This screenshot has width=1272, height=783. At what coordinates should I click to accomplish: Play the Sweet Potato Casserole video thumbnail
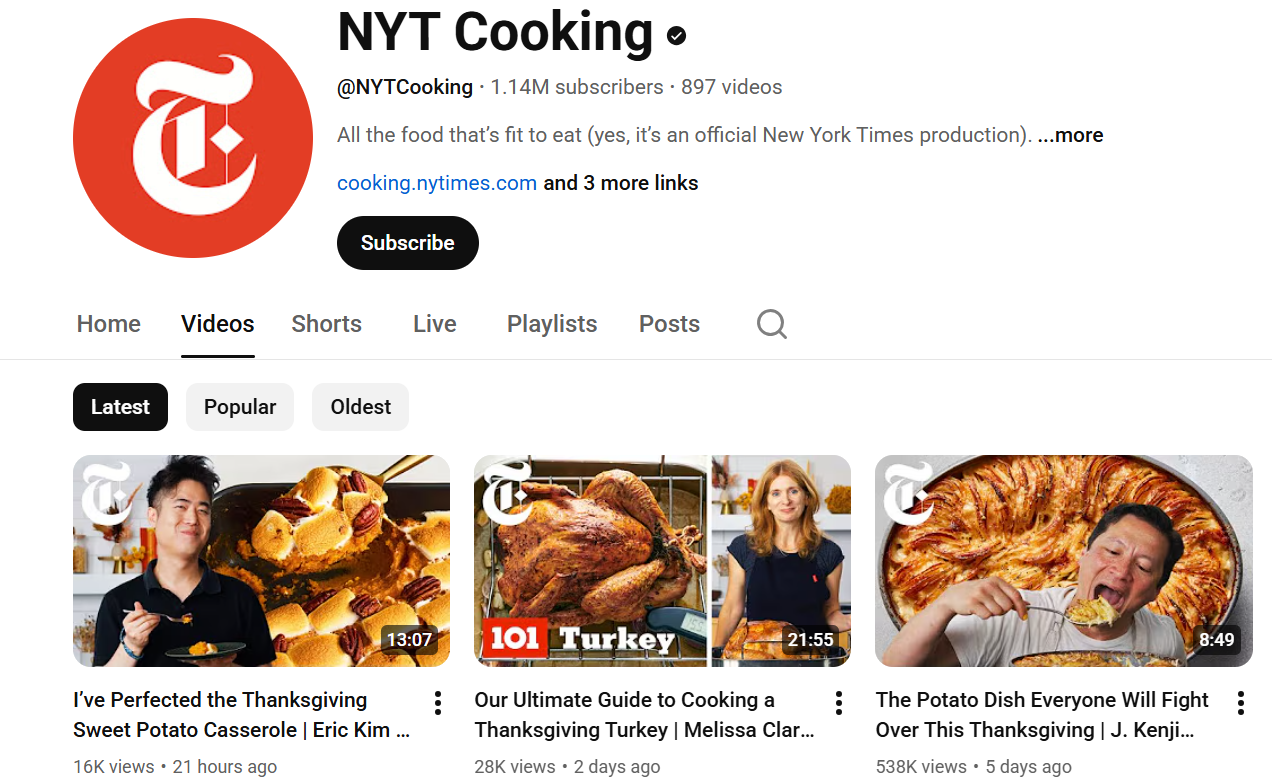tap(261, 561)
